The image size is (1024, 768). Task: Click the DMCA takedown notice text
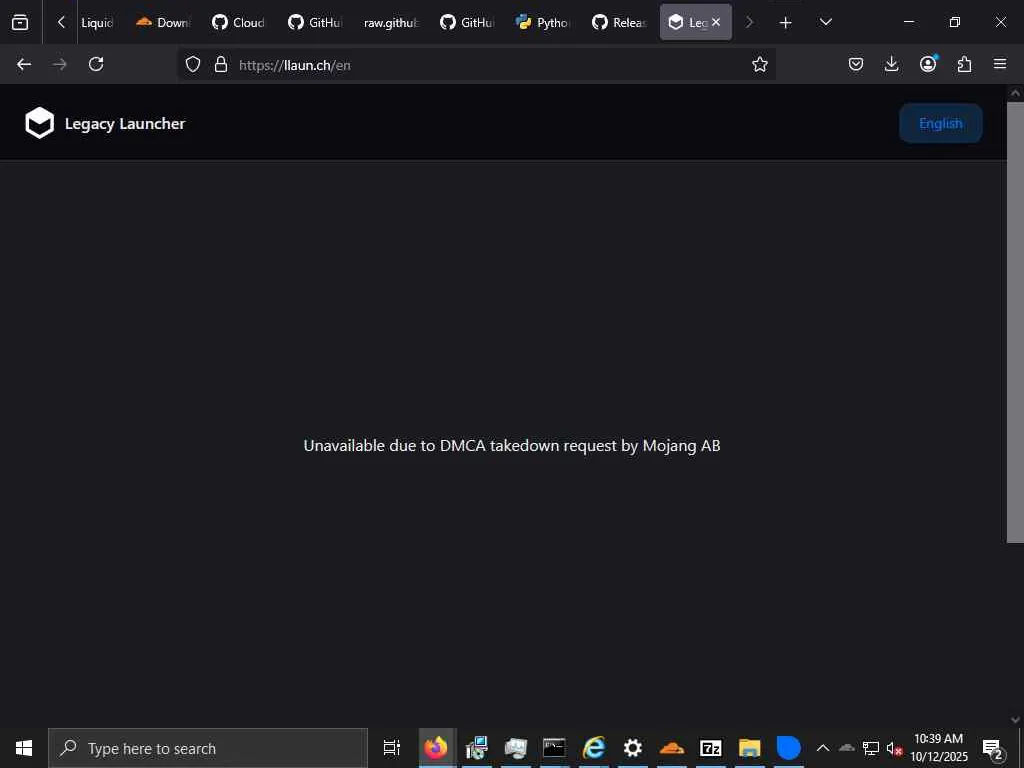[512, 445]
